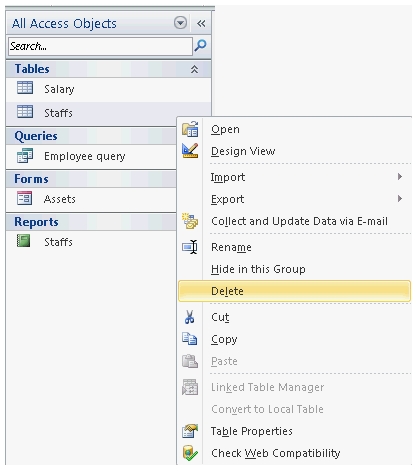Expand the Import submenu arrow
The height and width of the screenshot is (472, 418).
pyautogui.click(x=400, y=177)
